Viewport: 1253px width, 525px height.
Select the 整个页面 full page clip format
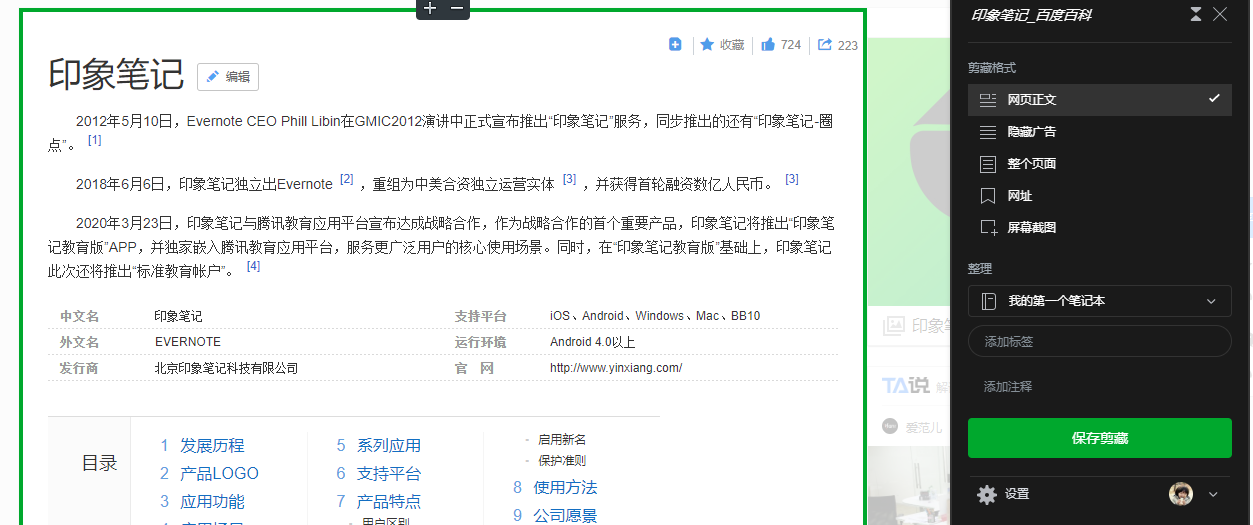tap(1100, 163)
